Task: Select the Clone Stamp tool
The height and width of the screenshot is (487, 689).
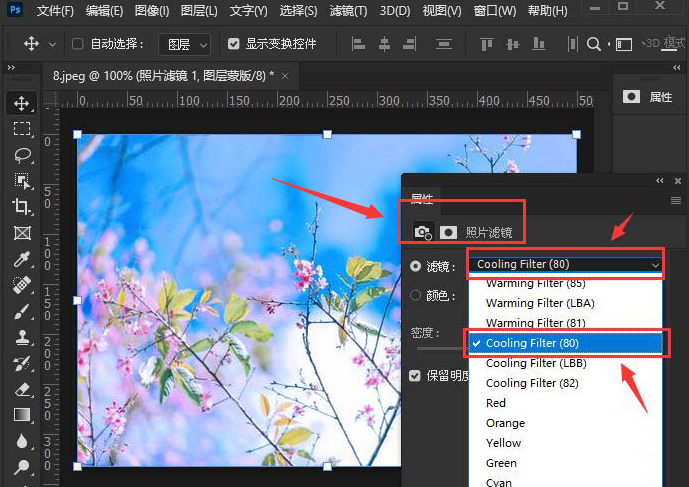Action: [x=22, y=338]
